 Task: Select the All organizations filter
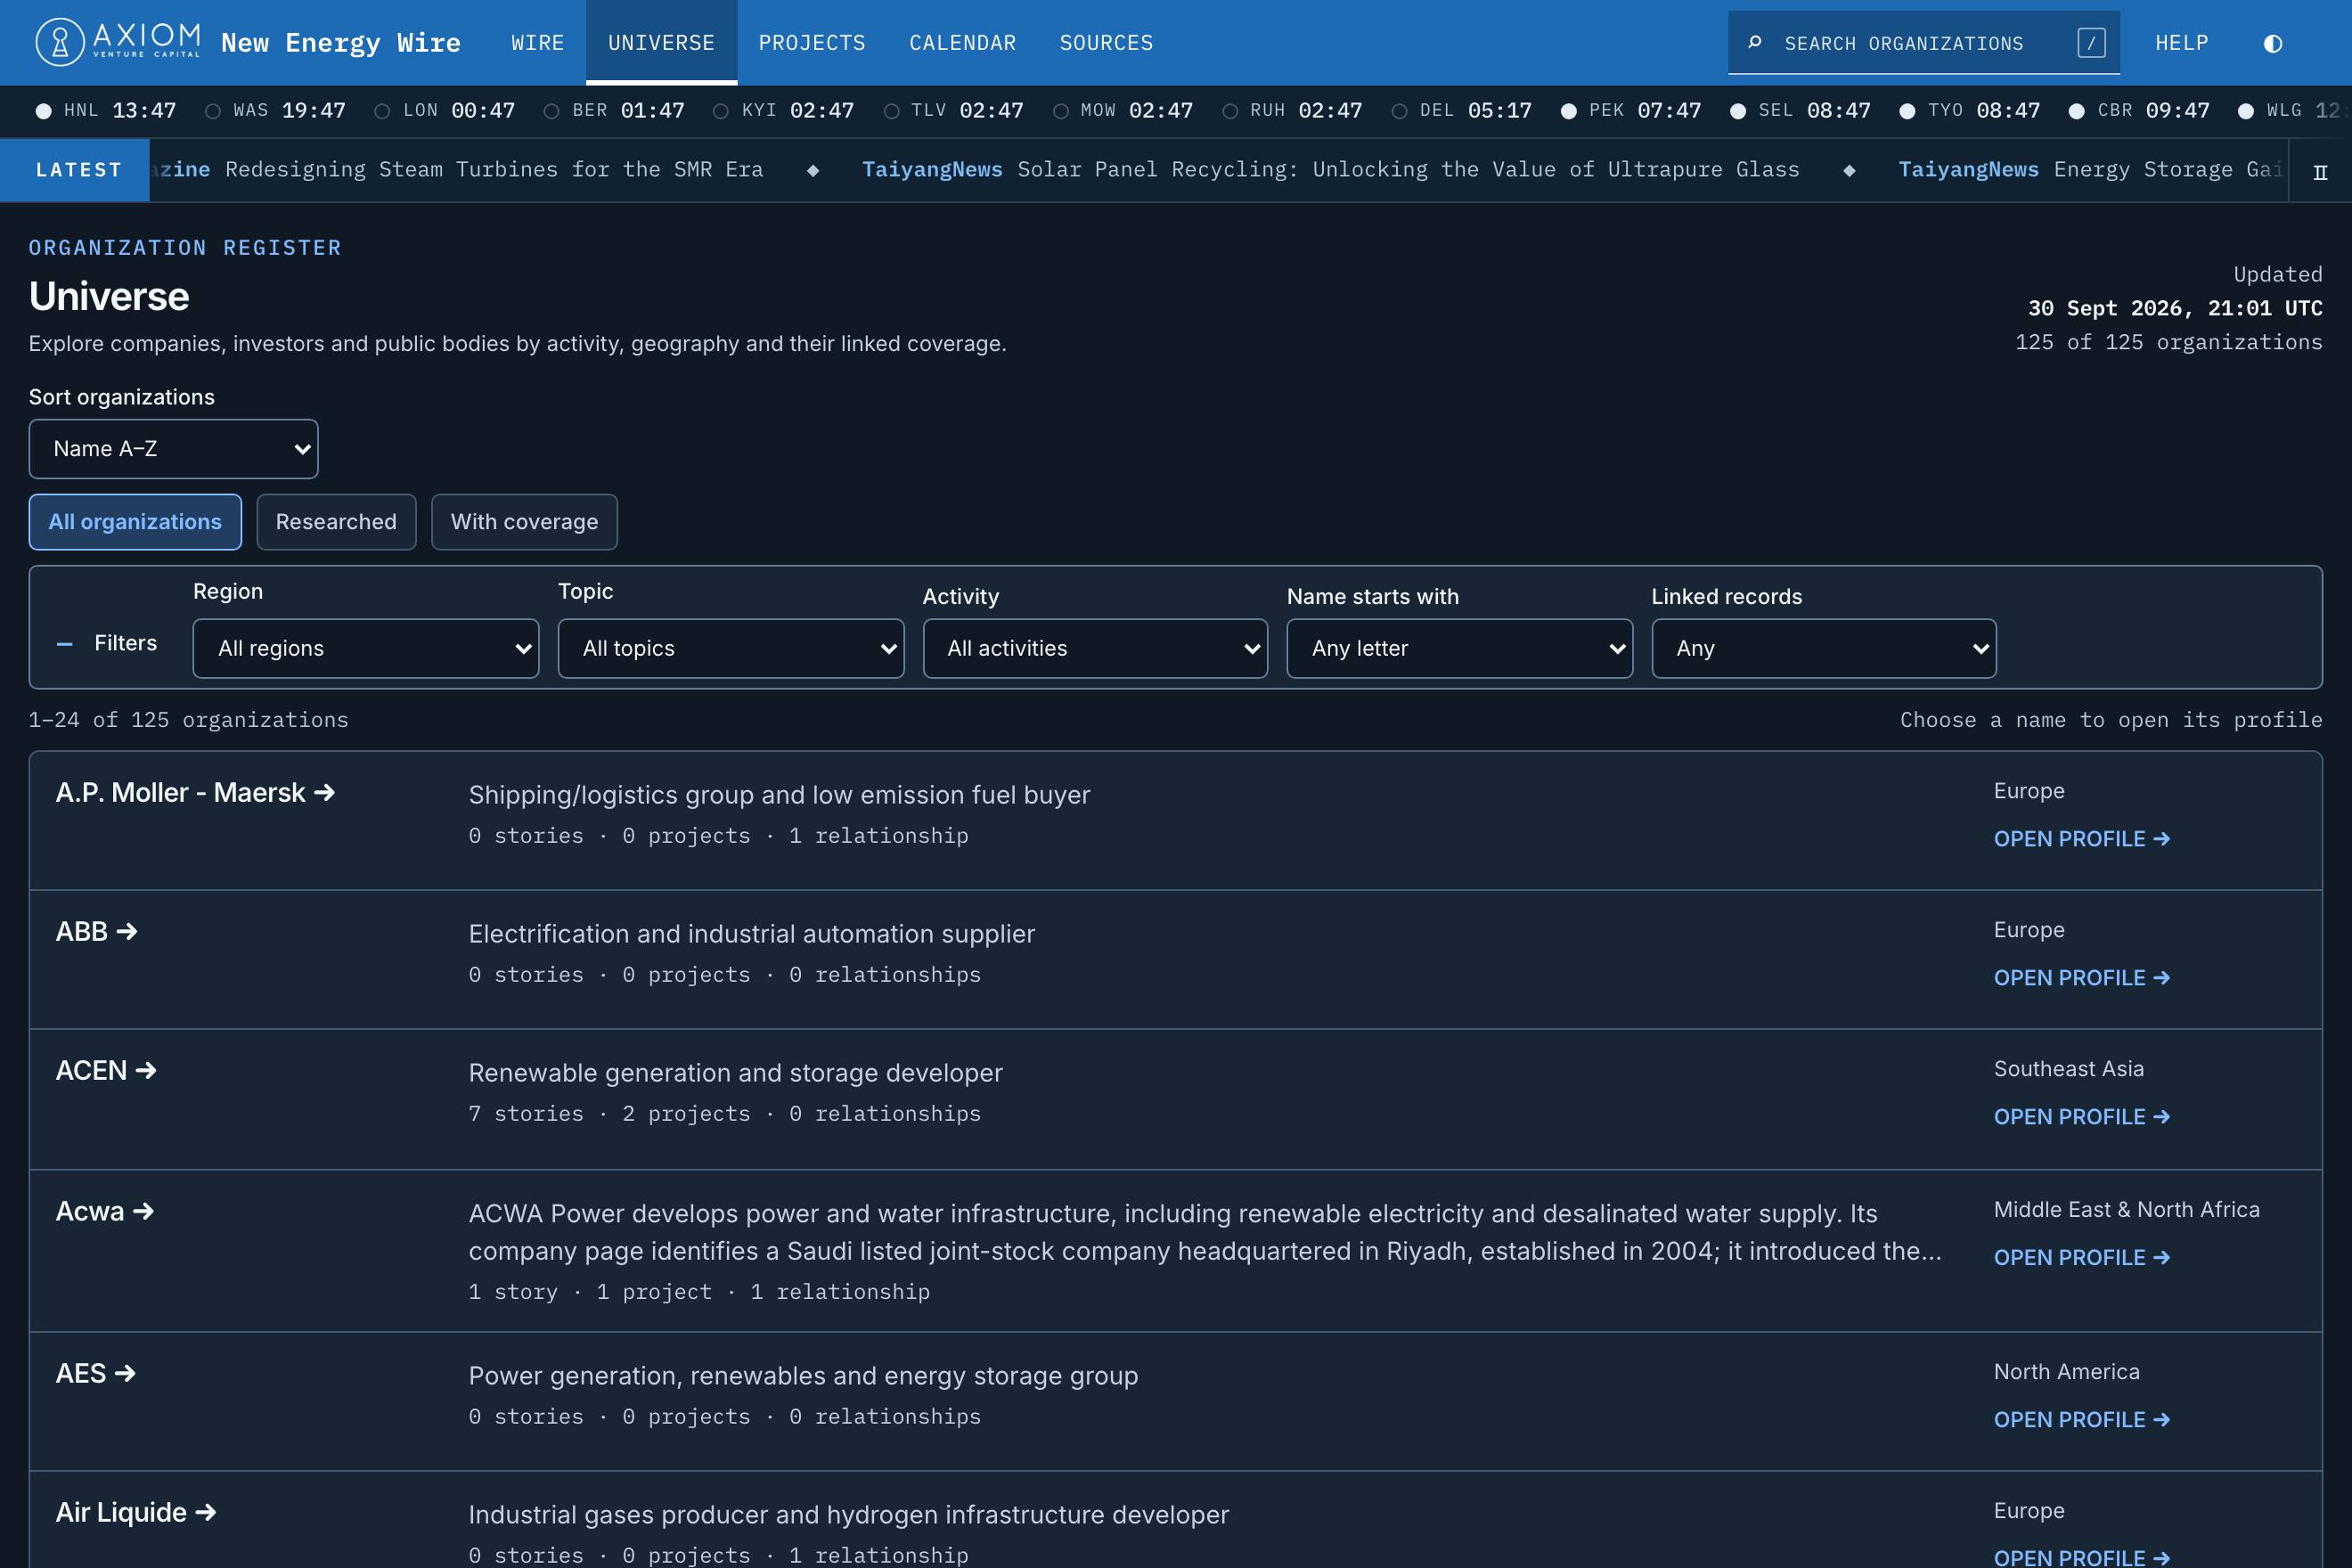coord(135,522)
